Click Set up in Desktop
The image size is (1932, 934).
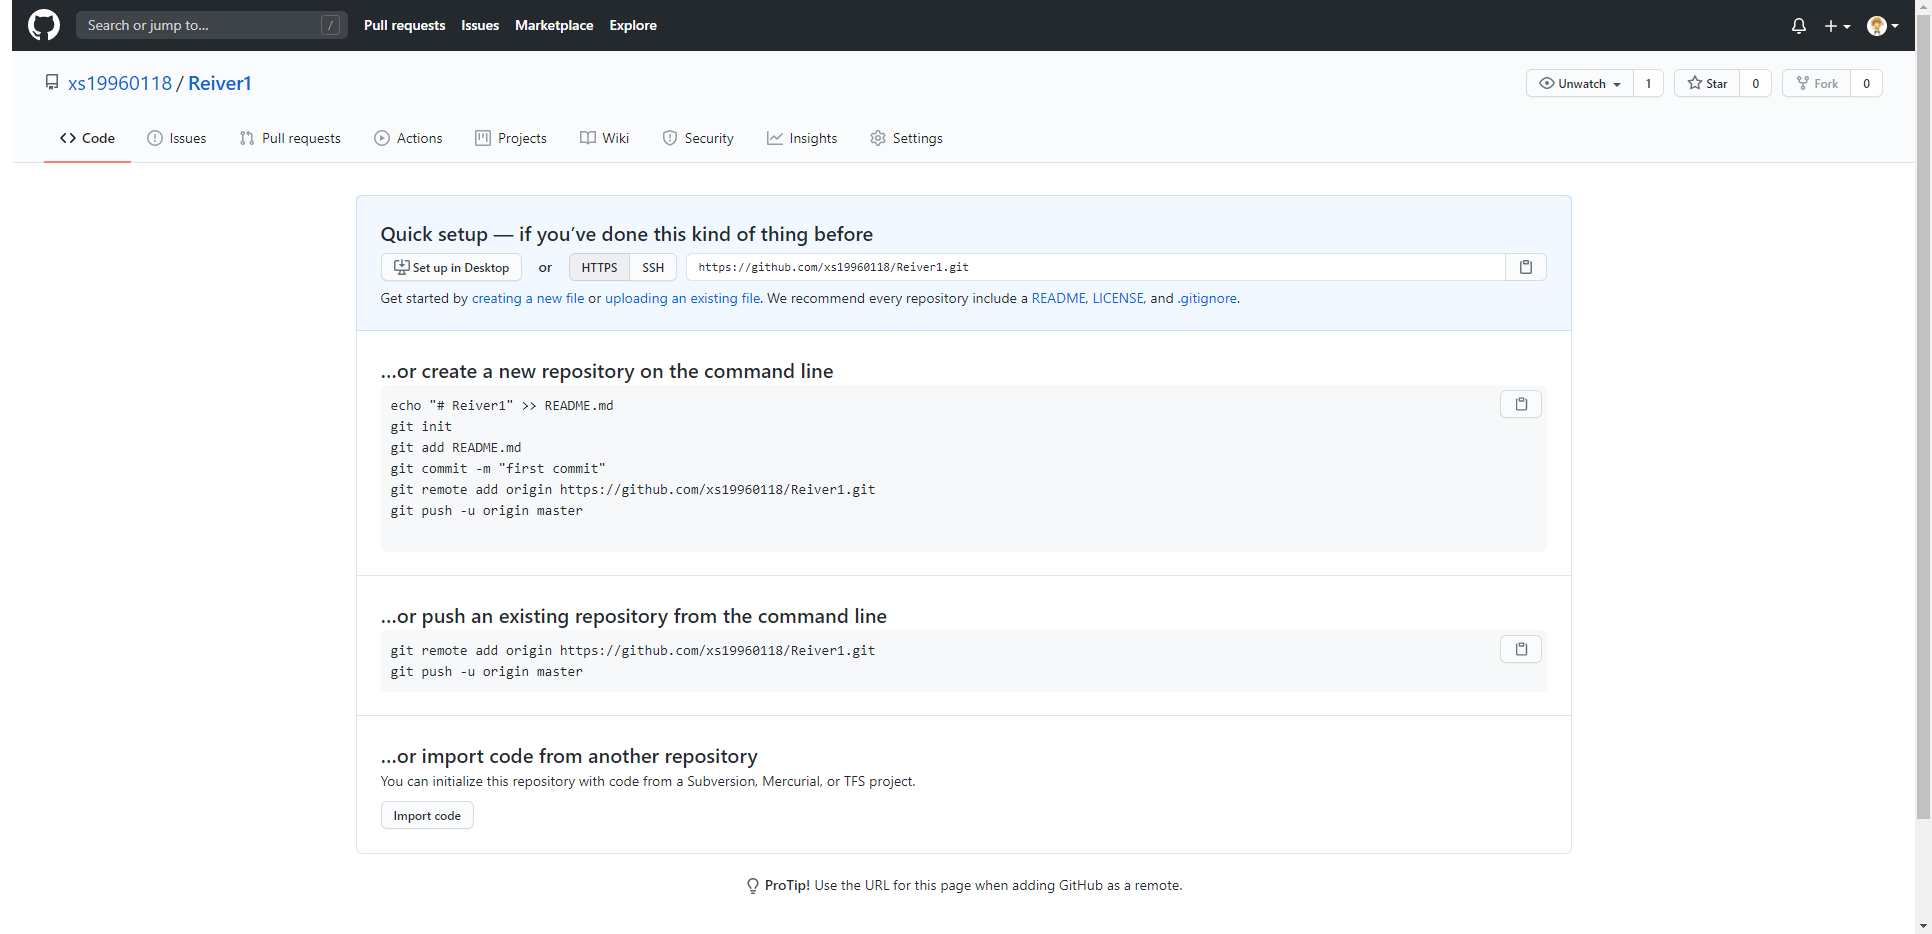pos(451,267)
